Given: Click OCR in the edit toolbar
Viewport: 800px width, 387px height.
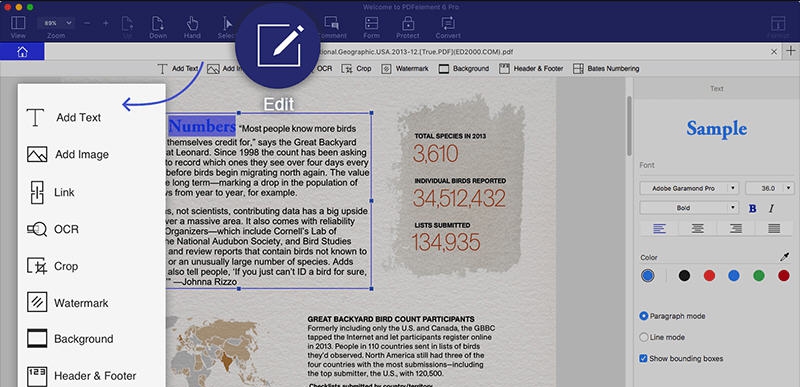Looking at the screenshot, I should coord(324,68).
